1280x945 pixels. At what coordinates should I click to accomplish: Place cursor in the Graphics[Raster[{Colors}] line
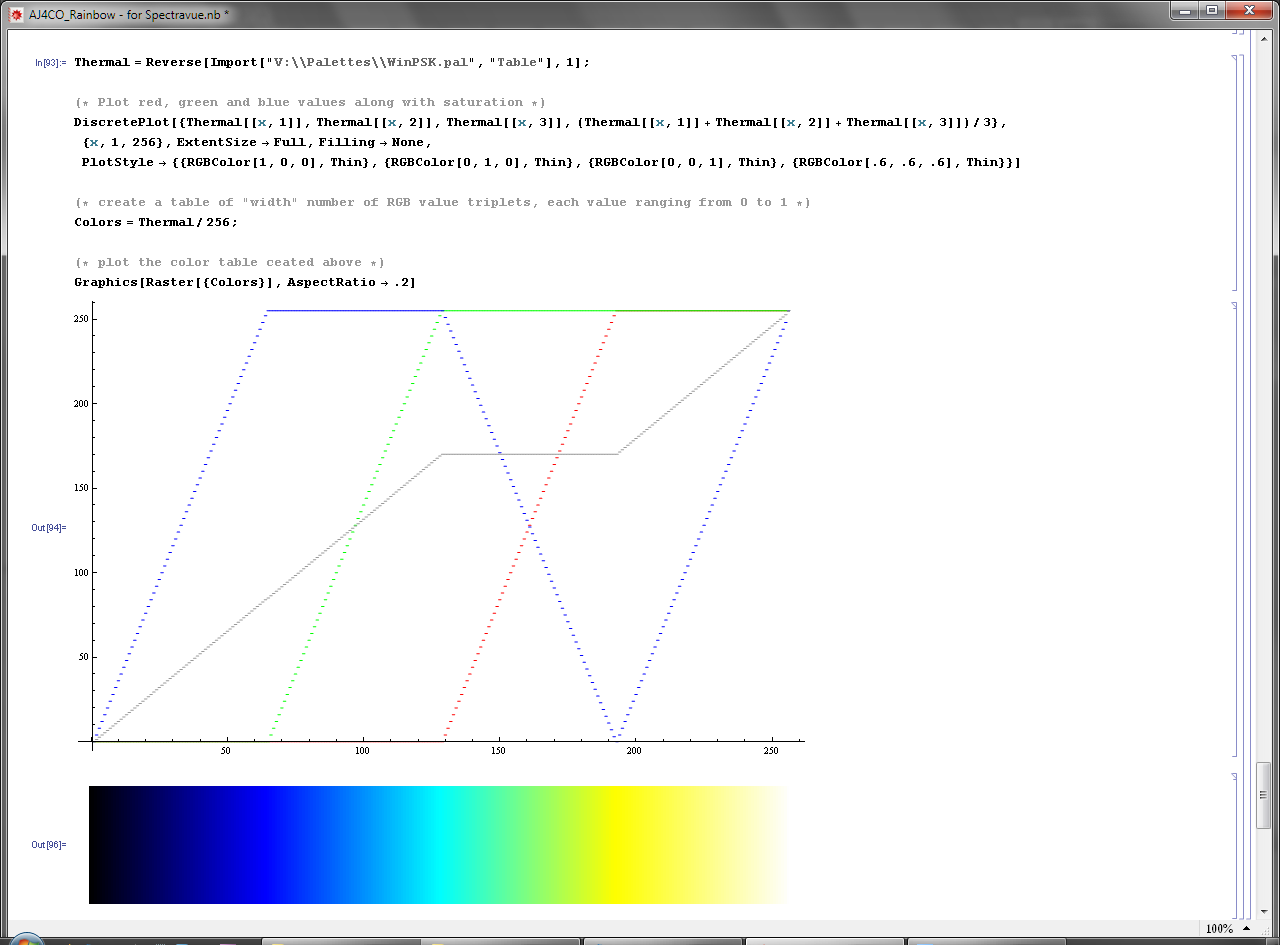coord(245,282)
